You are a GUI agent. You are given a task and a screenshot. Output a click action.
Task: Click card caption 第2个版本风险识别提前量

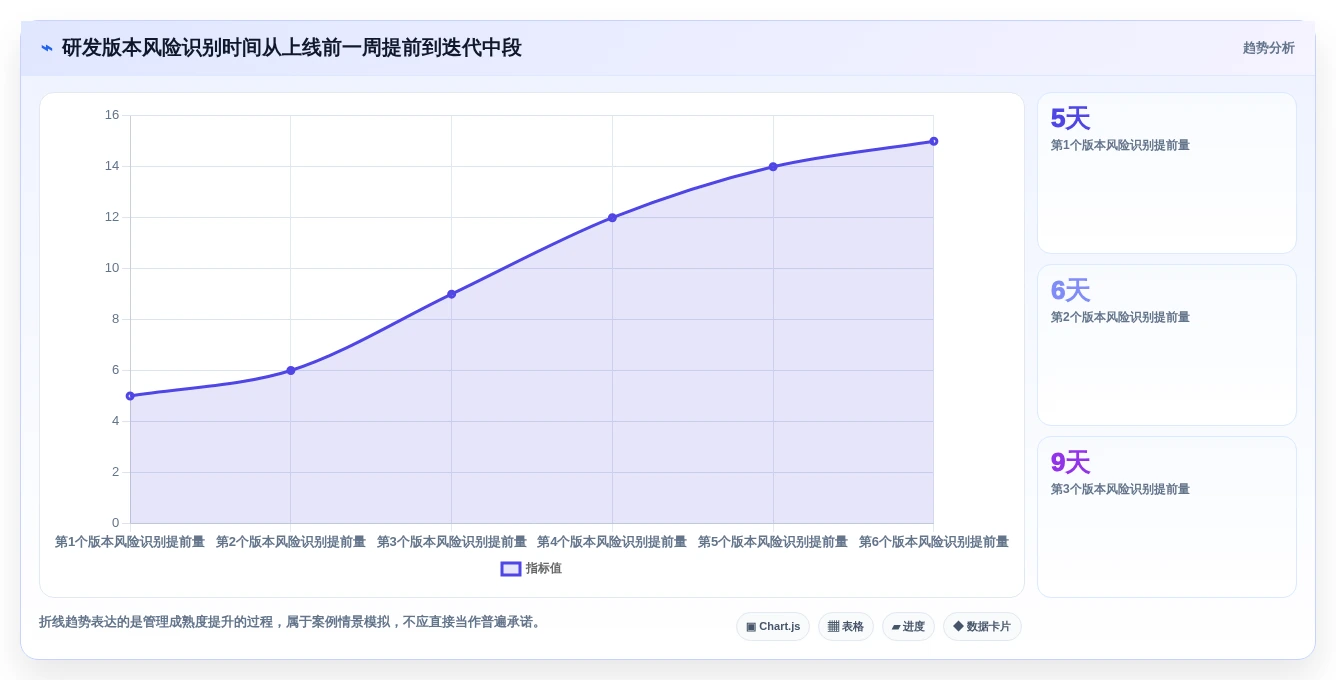(x=1120, y=317)
